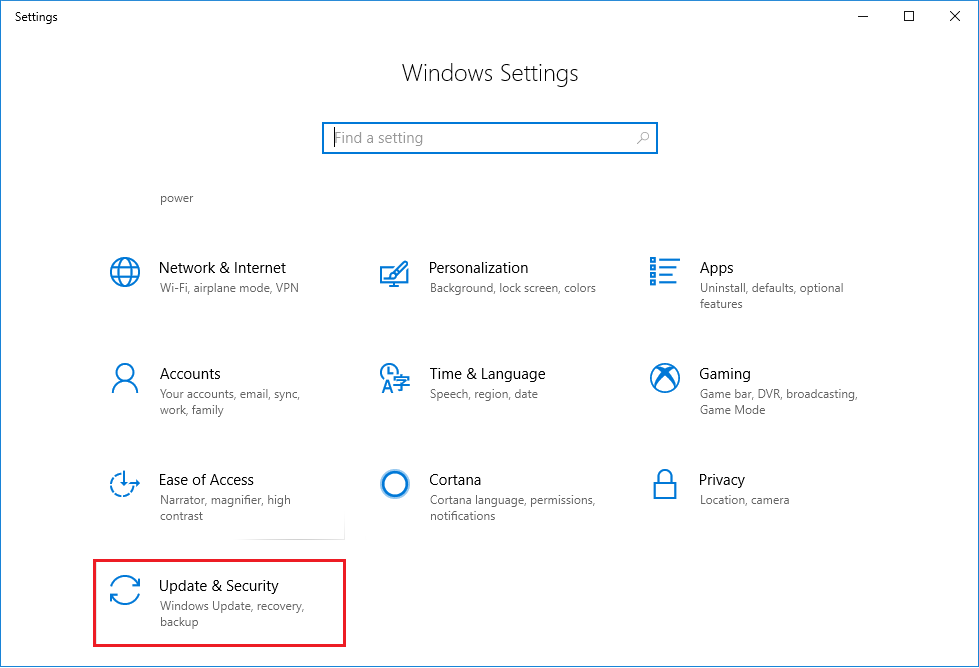979x668 pixels.
Task: Select the Gaming Xbox icon
Action: pyautogui.click(x=664, y=378)
